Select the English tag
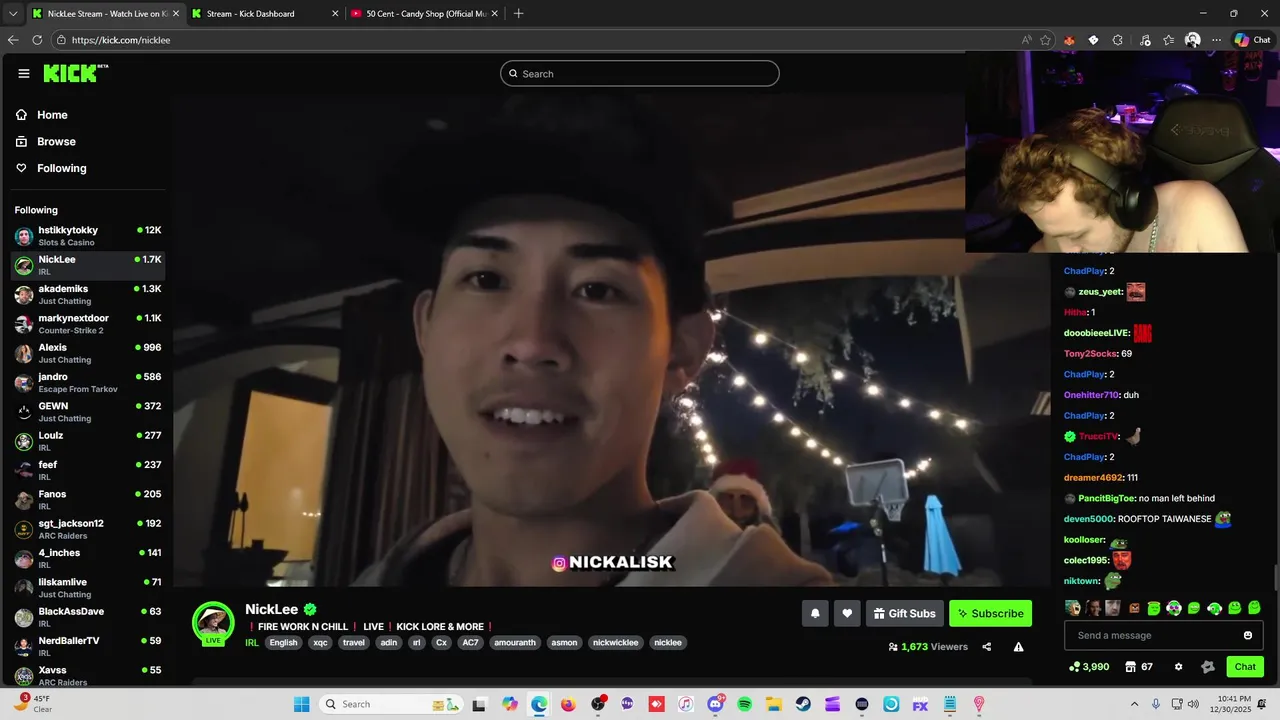This screenshot has height=720, width=1280. point(283,642)
